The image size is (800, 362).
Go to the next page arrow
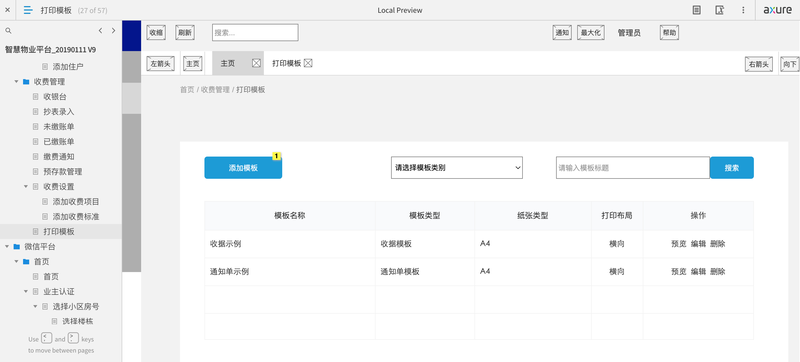(x=113, y=31)
